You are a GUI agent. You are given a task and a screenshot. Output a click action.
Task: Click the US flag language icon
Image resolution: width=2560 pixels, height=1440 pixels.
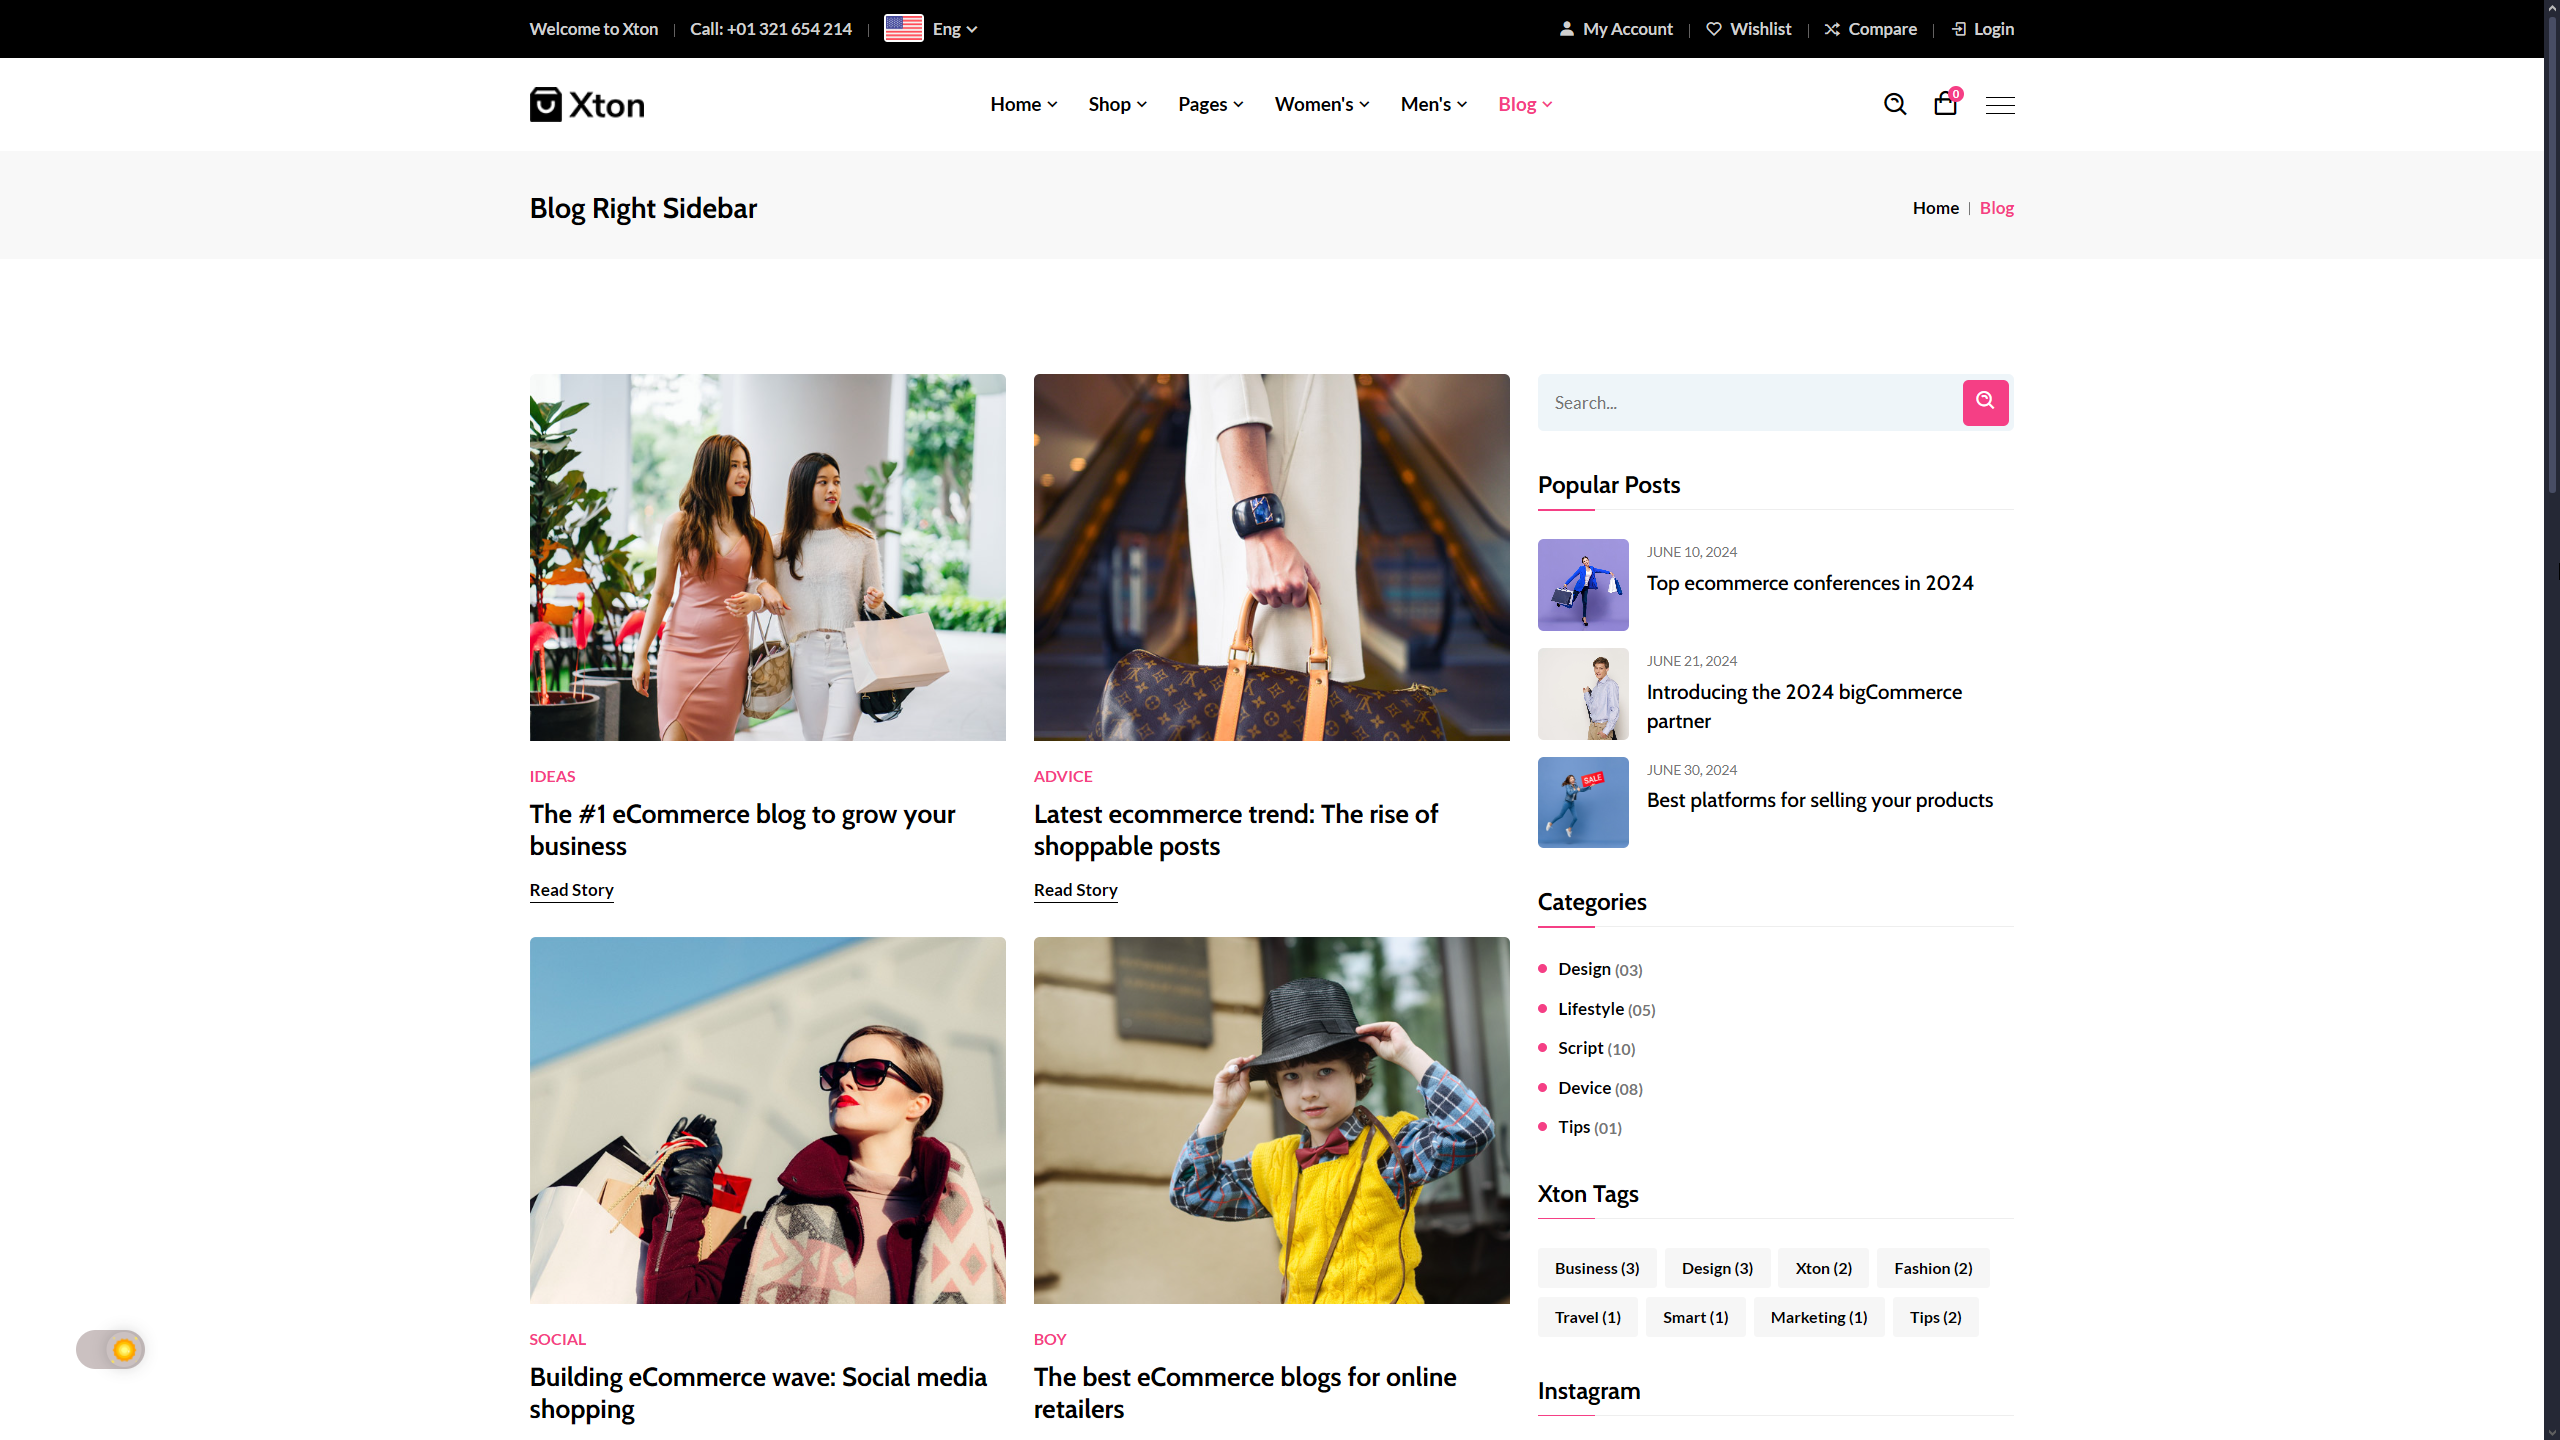[x=903, y=29]
